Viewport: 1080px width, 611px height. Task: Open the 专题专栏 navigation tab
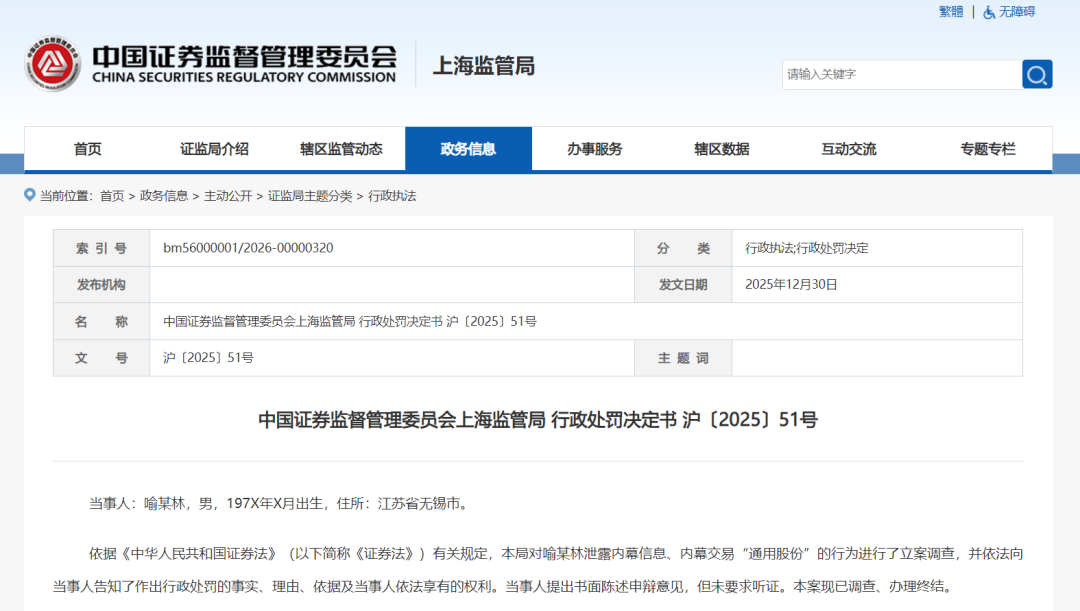988,149
